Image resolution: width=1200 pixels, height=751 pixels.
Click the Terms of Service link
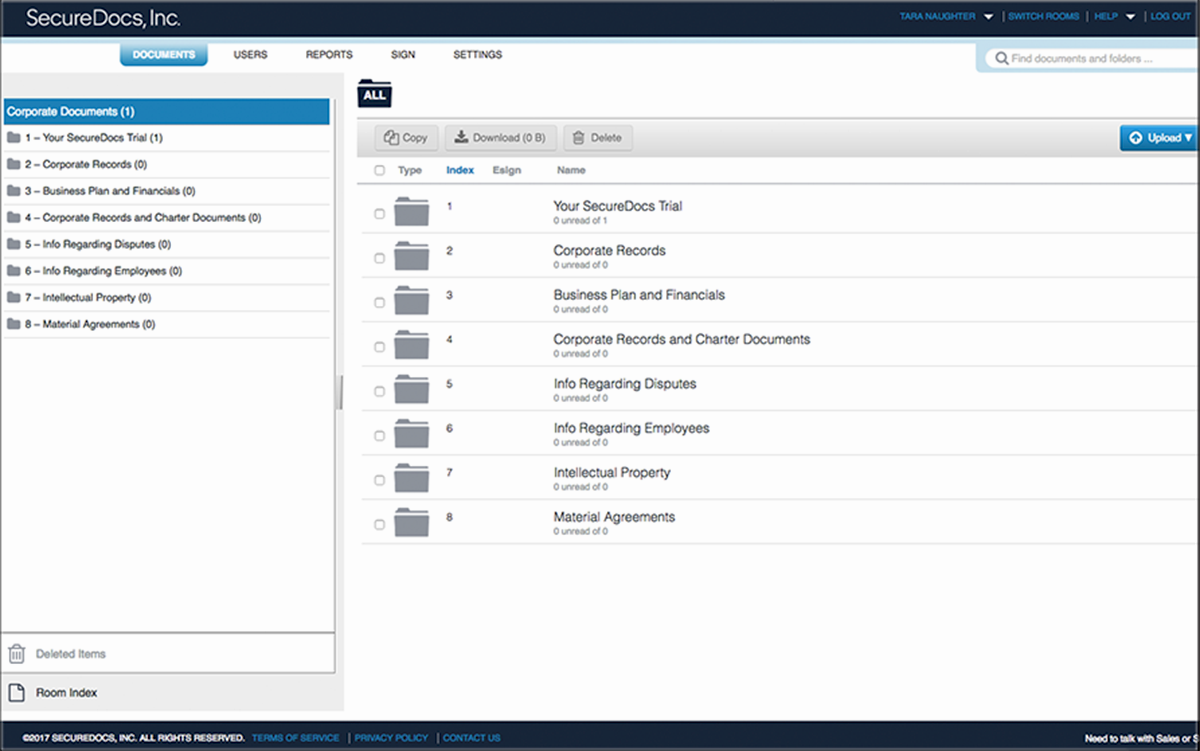click(294, 737)
